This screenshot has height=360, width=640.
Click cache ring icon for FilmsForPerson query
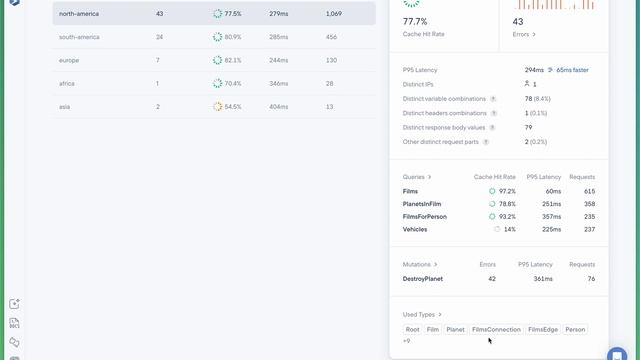pyautogui.click(x=492, y=216)
